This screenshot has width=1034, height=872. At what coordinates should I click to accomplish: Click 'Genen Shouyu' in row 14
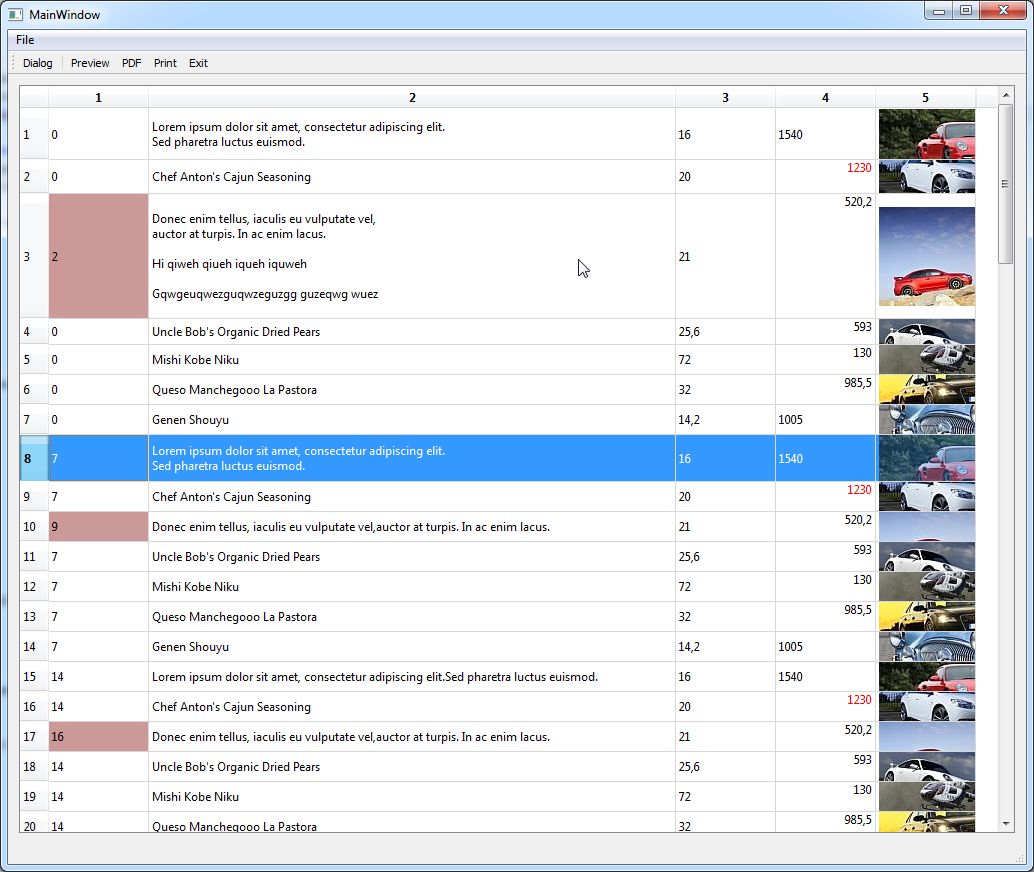pos(190,646)
